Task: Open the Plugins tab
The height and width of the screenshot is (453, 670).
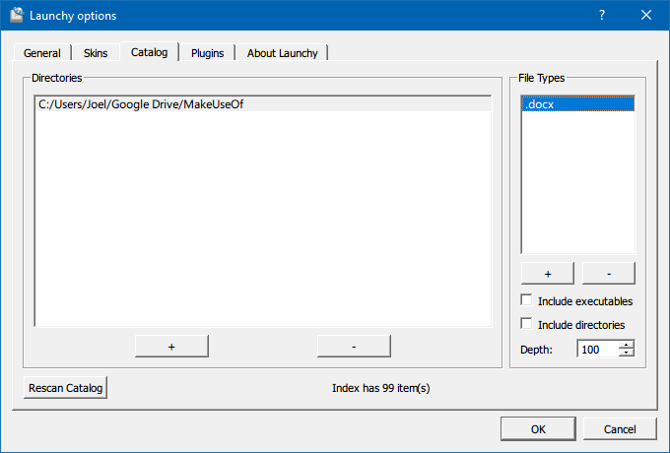Action: [207, 53]
